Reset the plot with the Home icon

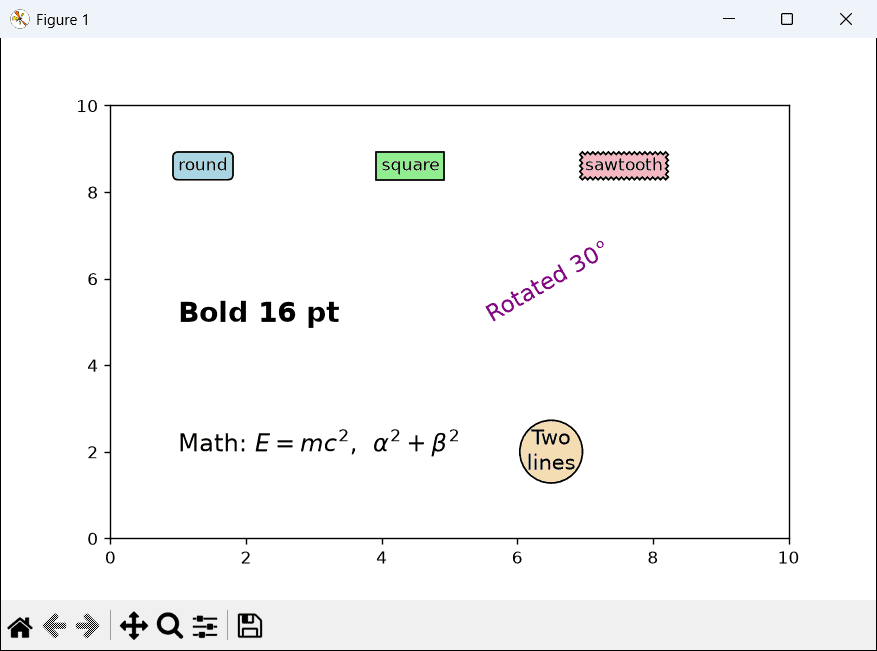(x=20, y=626)
